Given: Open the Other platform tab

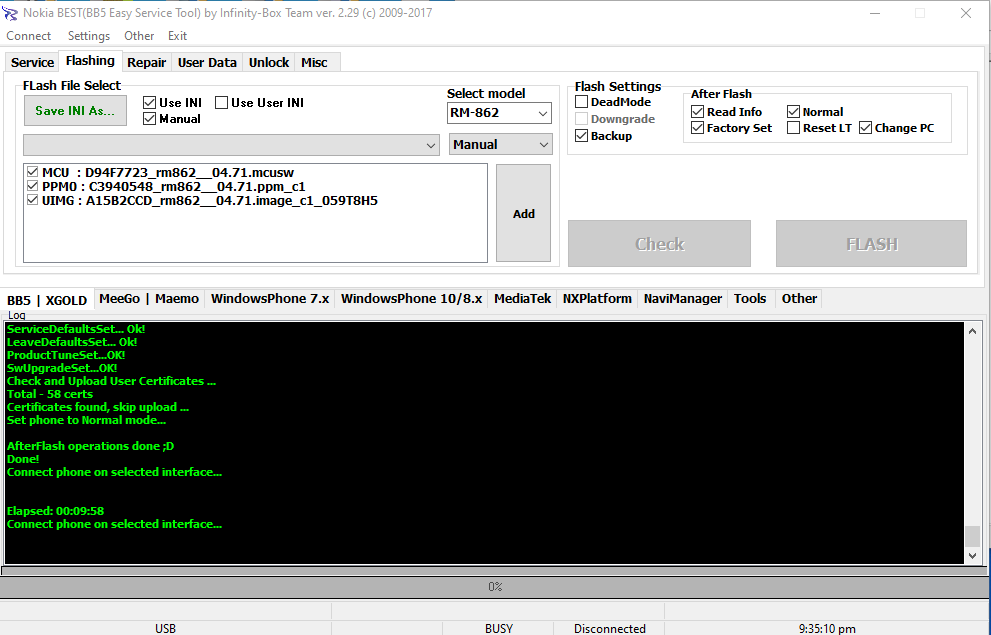Looking at the screenshot, I should pyautogui.click(x=799, y=299).
